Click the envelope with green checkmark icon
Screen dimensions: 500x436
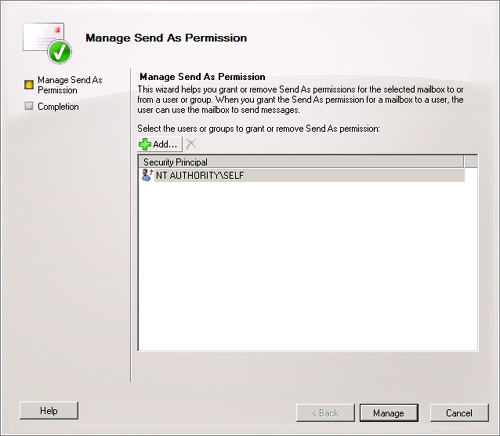click(47, 43)
